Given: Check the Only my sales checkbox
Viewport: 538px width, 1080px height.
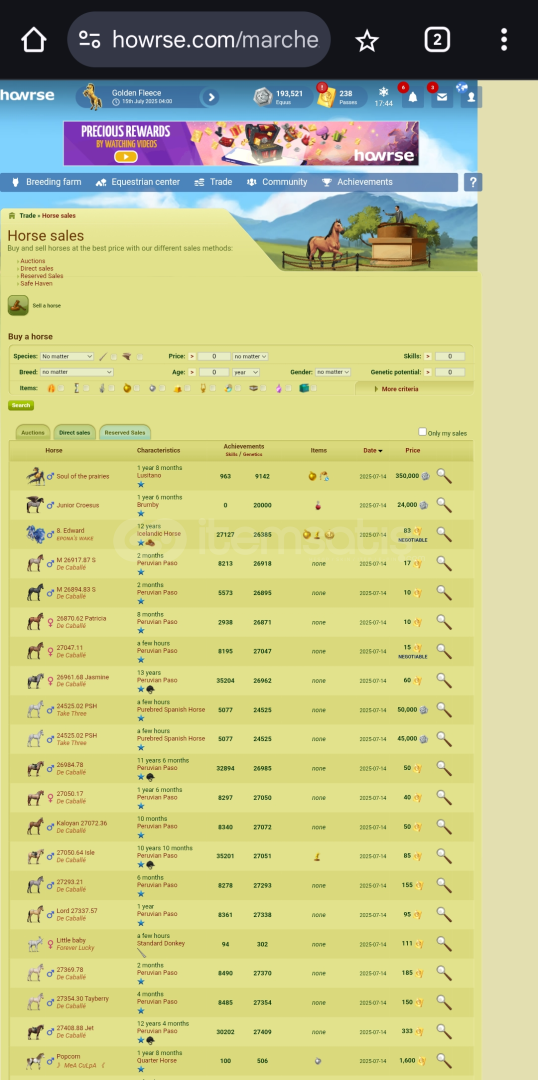Looking at the screenshot, I should coord(422,432).
